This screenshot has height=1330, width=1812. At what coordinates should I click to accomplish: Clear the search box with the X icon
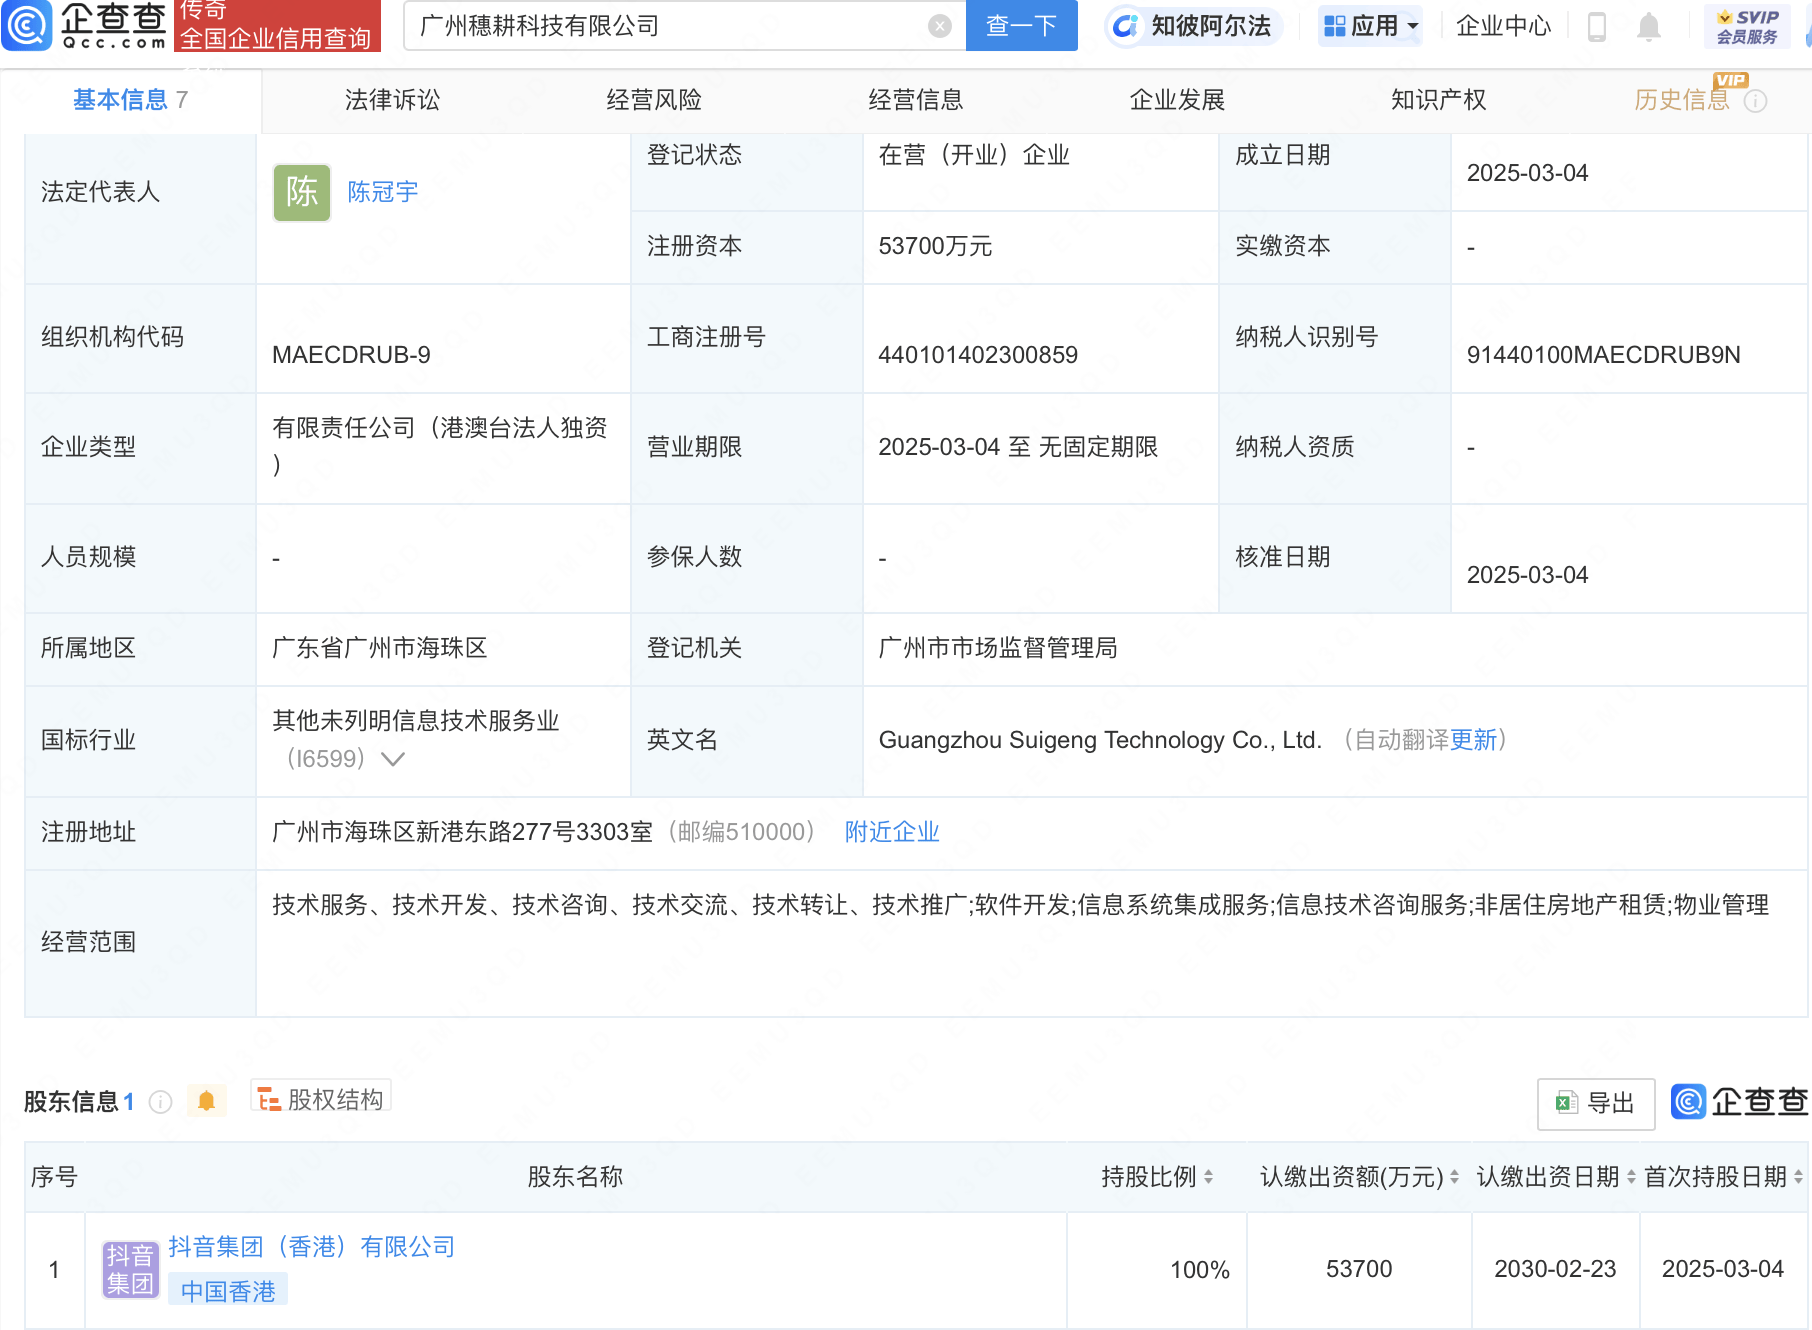pyautogui.click(x=937, y=26)
